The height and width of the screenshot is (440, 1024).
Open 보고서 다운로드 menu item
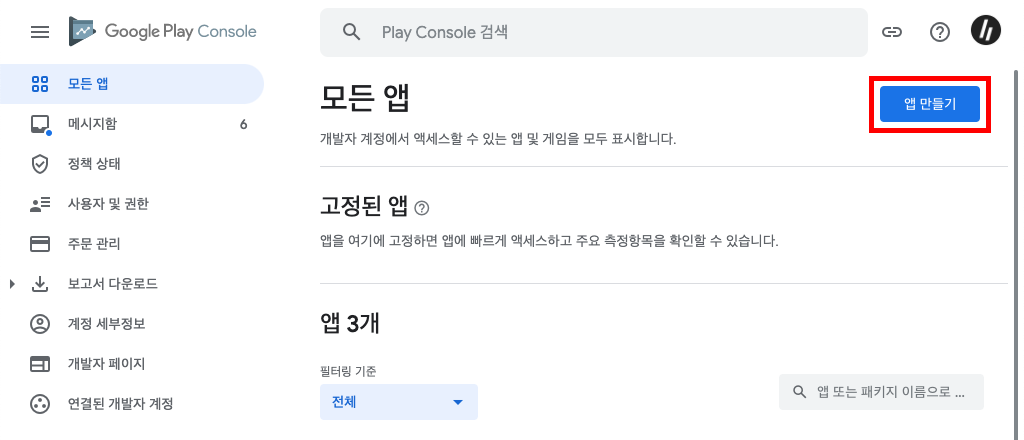(112, 284)
